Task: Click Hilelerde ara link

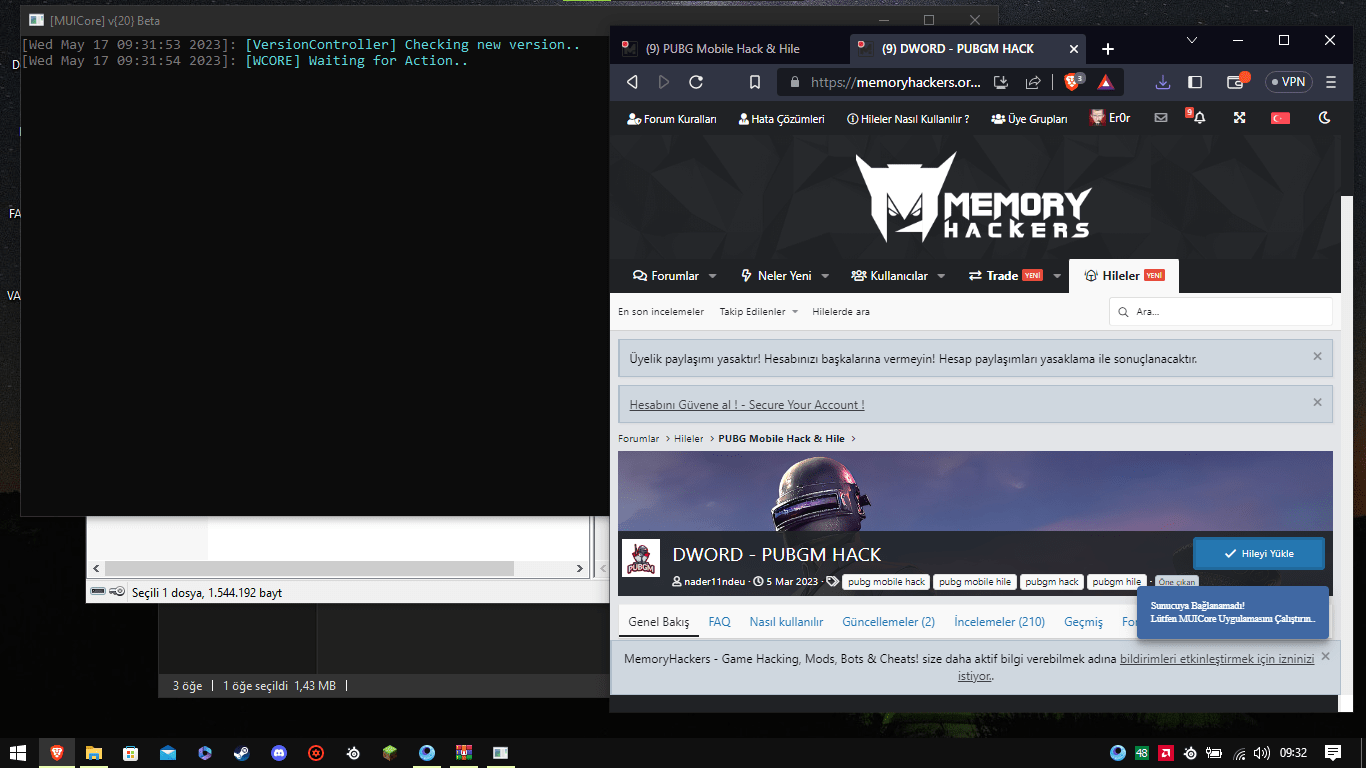Action: pyautogui.click(x=841, y=312)
